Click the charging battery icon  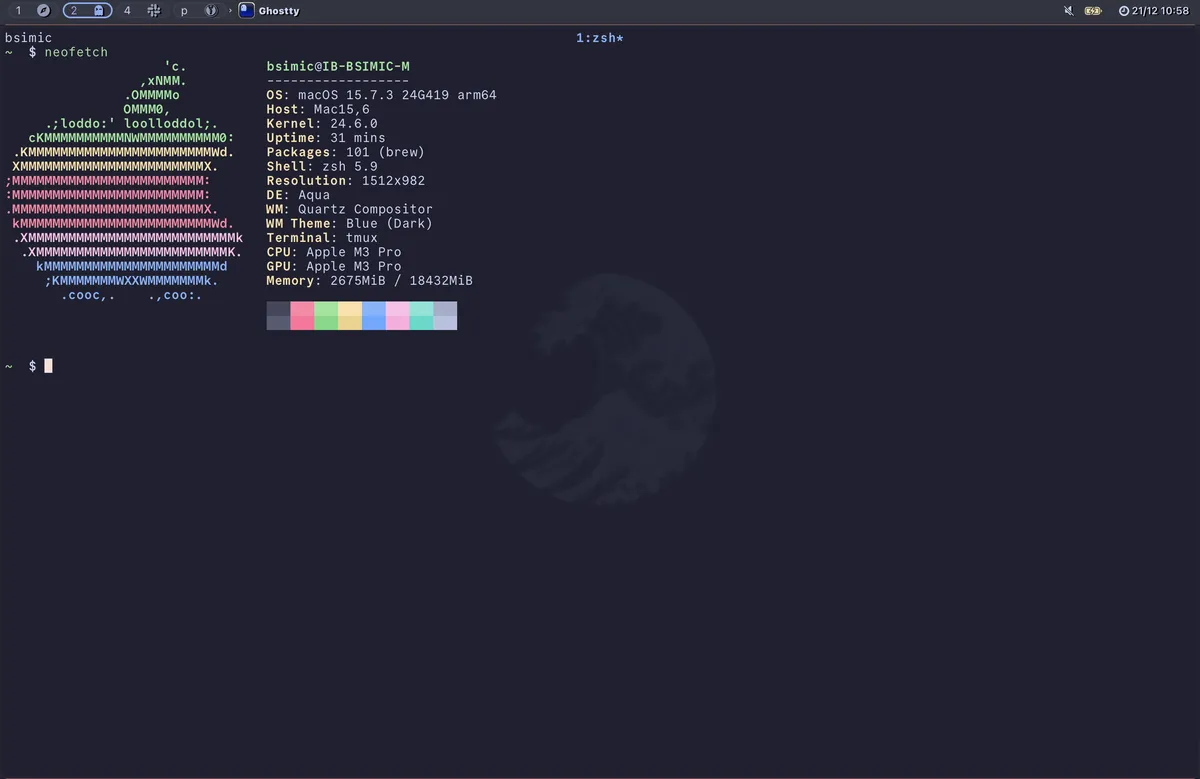click(x=1093, y=11)
